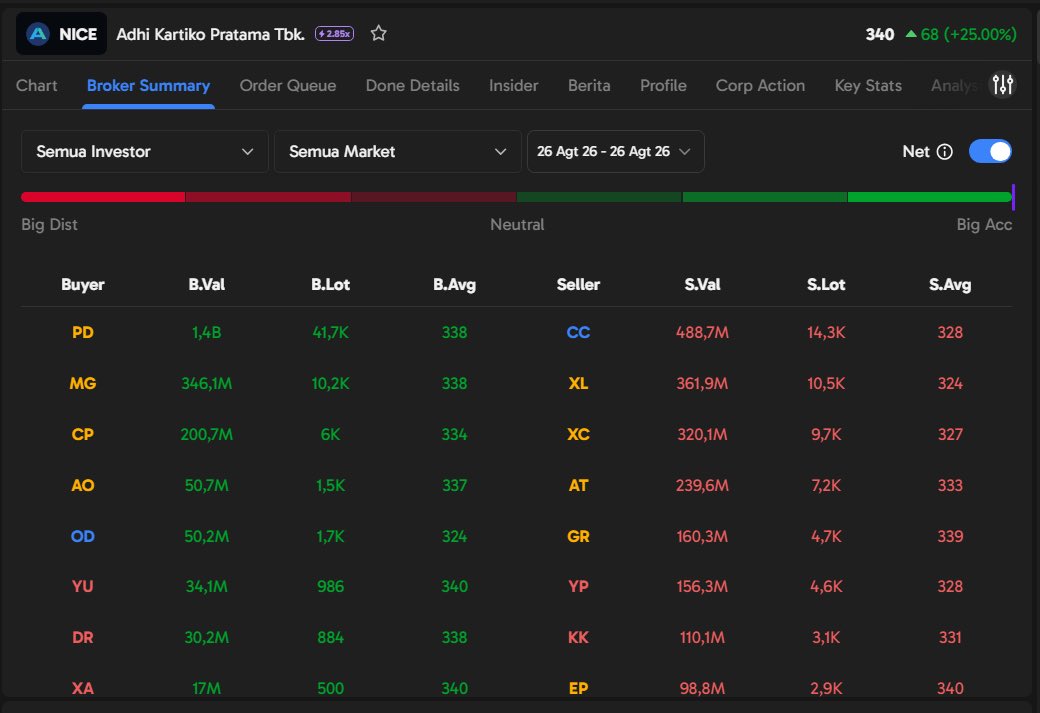Select buyer broker DR
The height and width of the screenshot is (713, 1040).
coord(83,637)
